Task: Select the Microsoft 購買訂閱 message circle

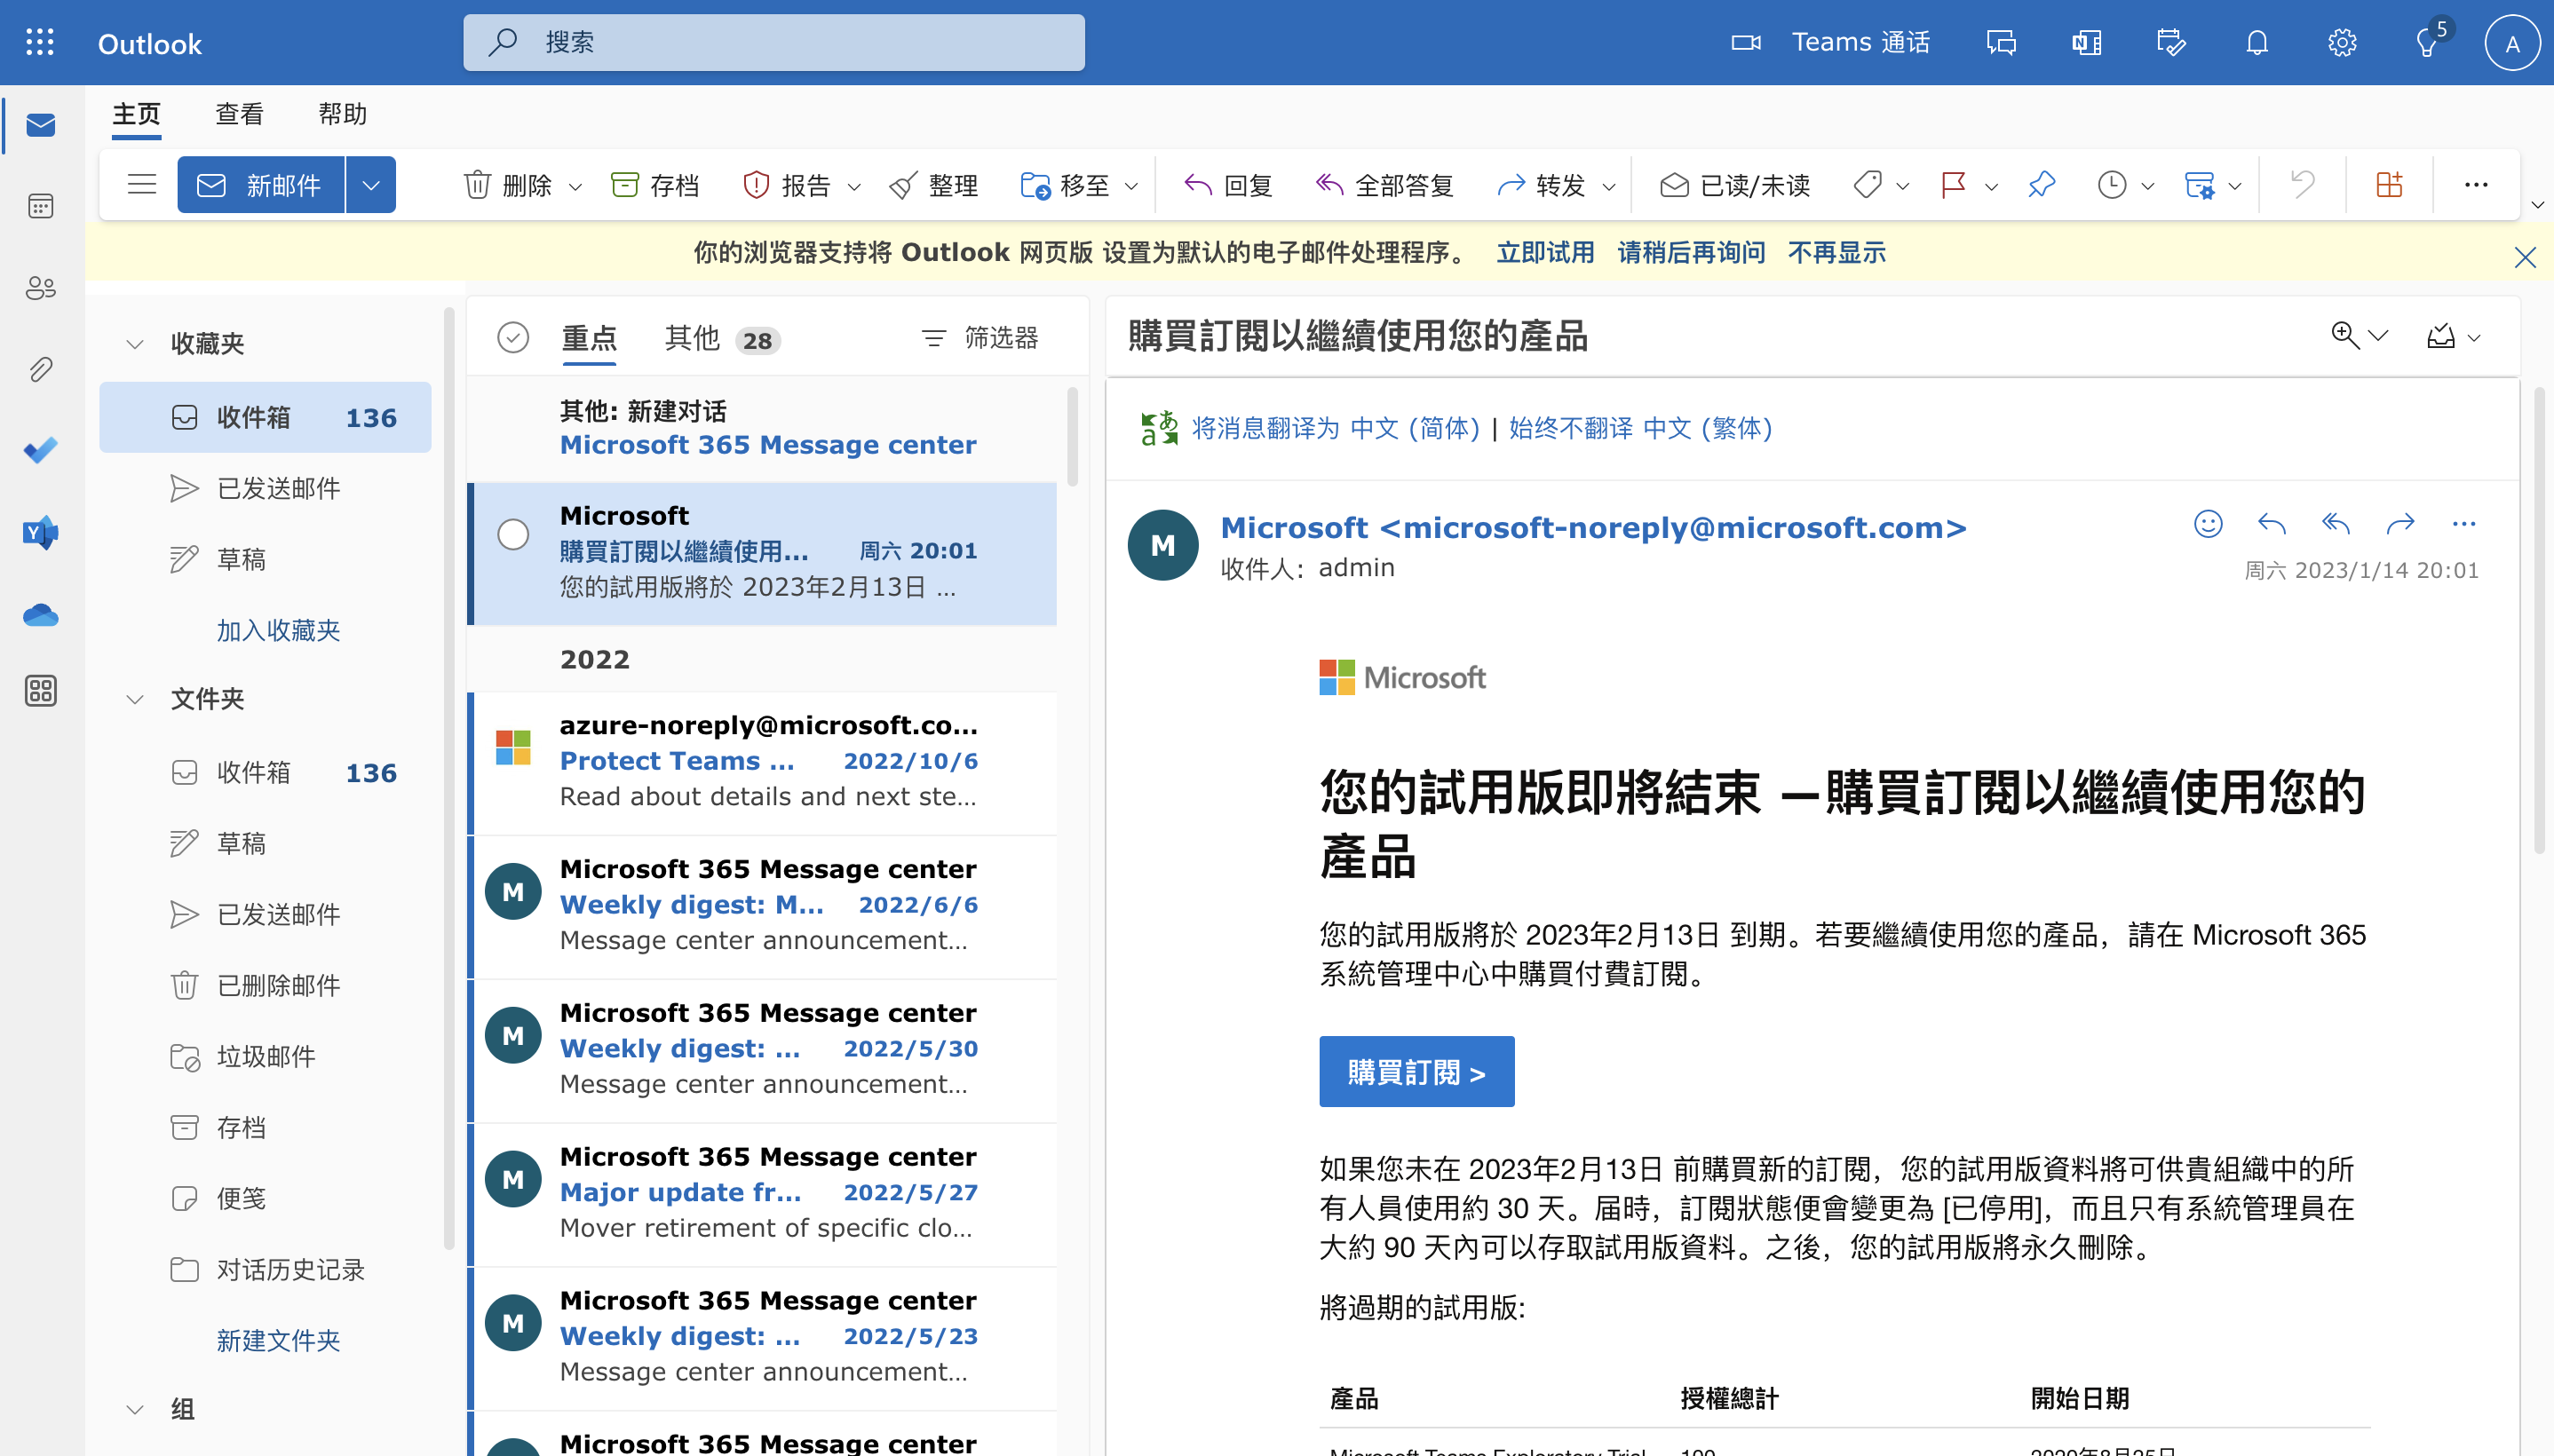Action: (513, 534)
